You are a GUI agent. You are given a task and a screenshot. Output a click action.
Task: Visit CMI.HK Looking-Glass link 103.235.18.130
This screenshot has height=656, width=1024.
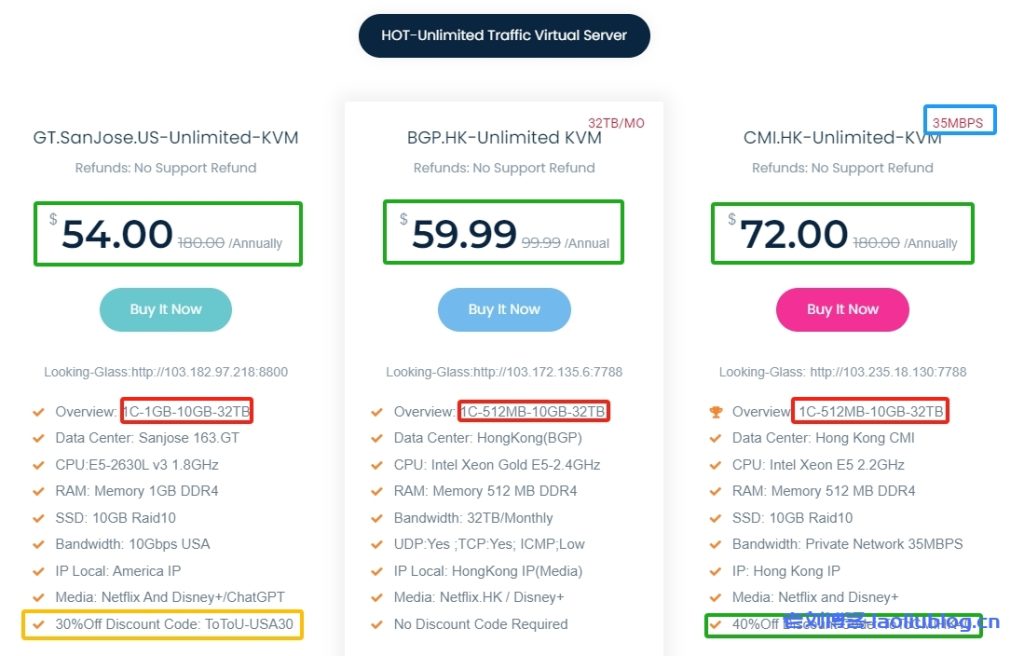point(842,372)
